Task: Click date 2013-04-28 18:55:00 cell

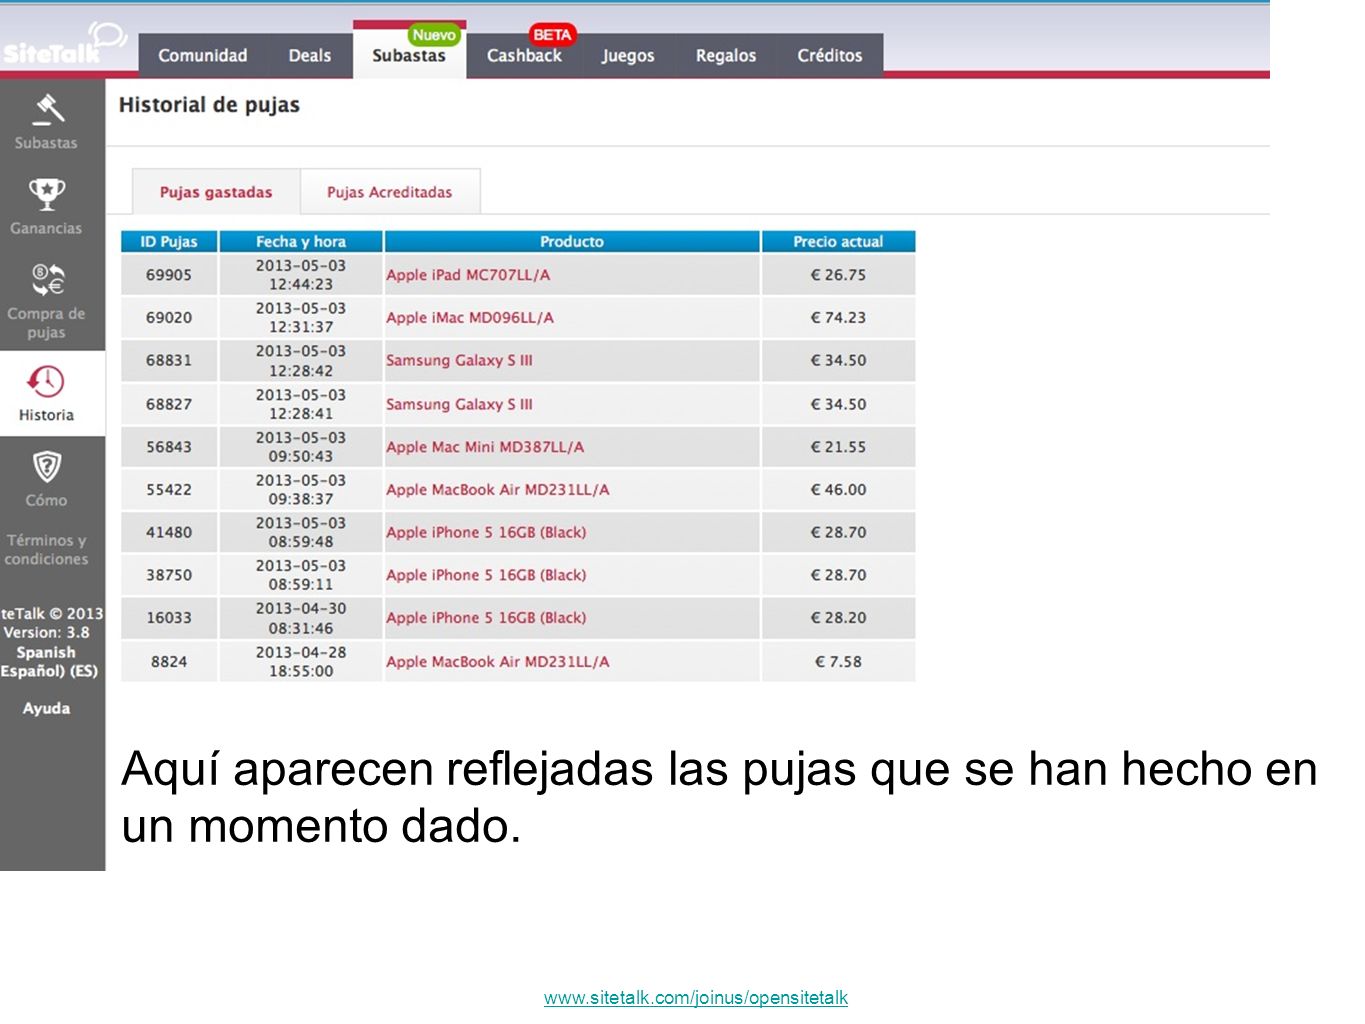Action: pyautogui.click(x=301, y=662)
